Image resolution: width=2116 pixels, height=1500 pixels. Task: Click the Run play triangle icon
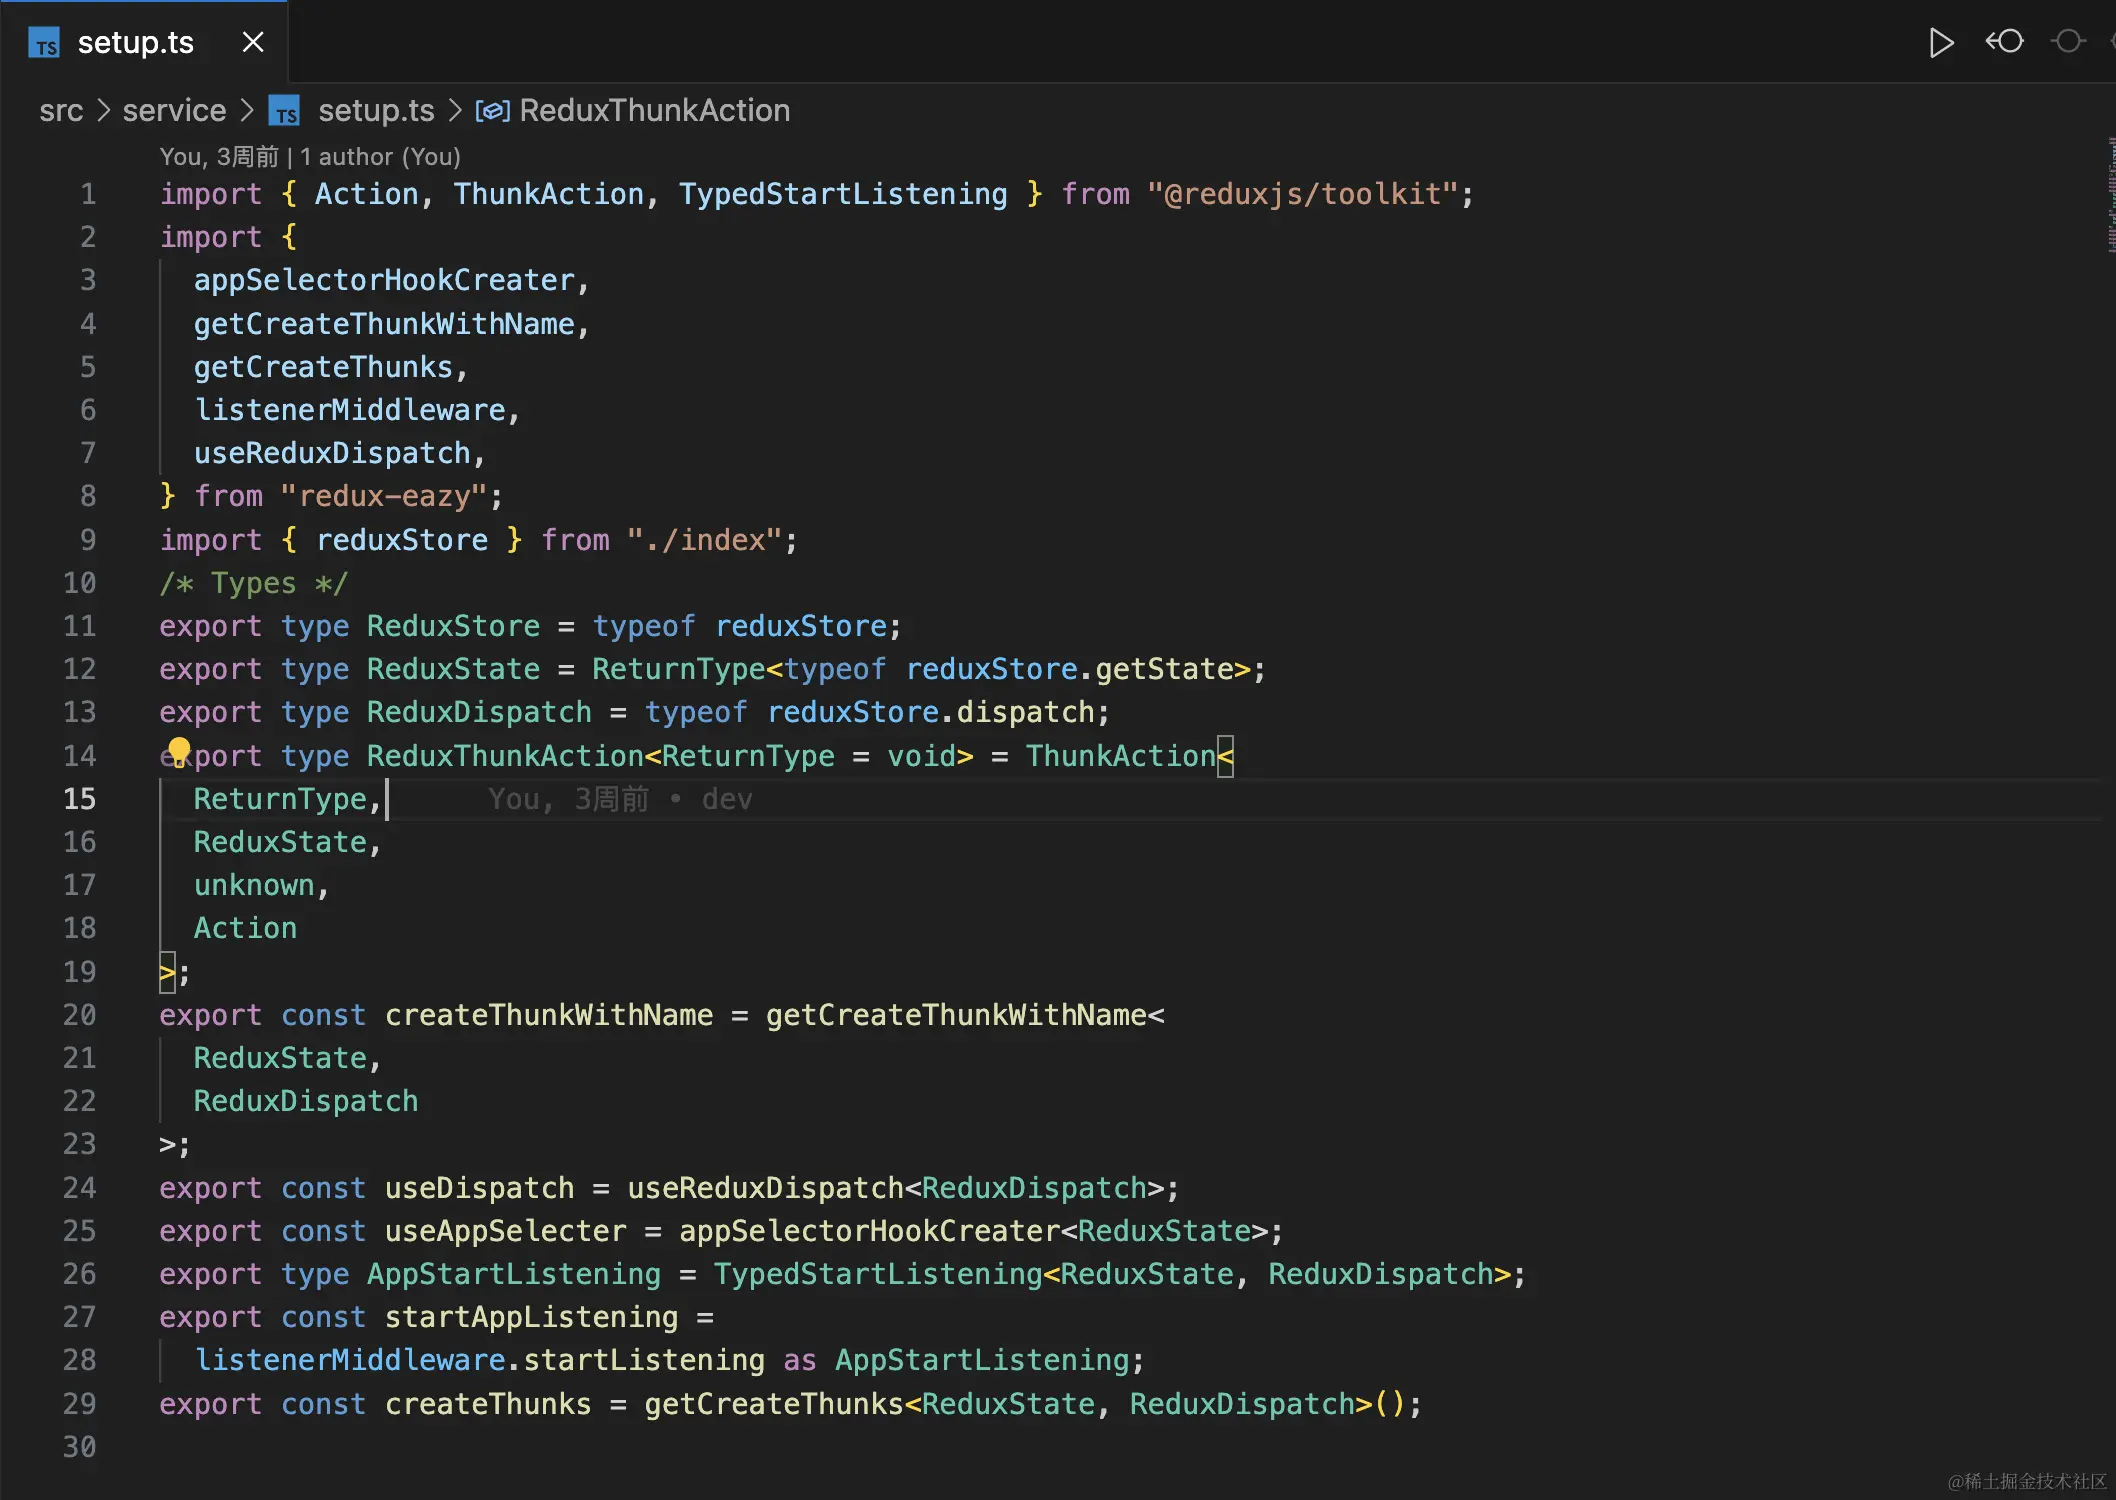tap(1940, 42)
